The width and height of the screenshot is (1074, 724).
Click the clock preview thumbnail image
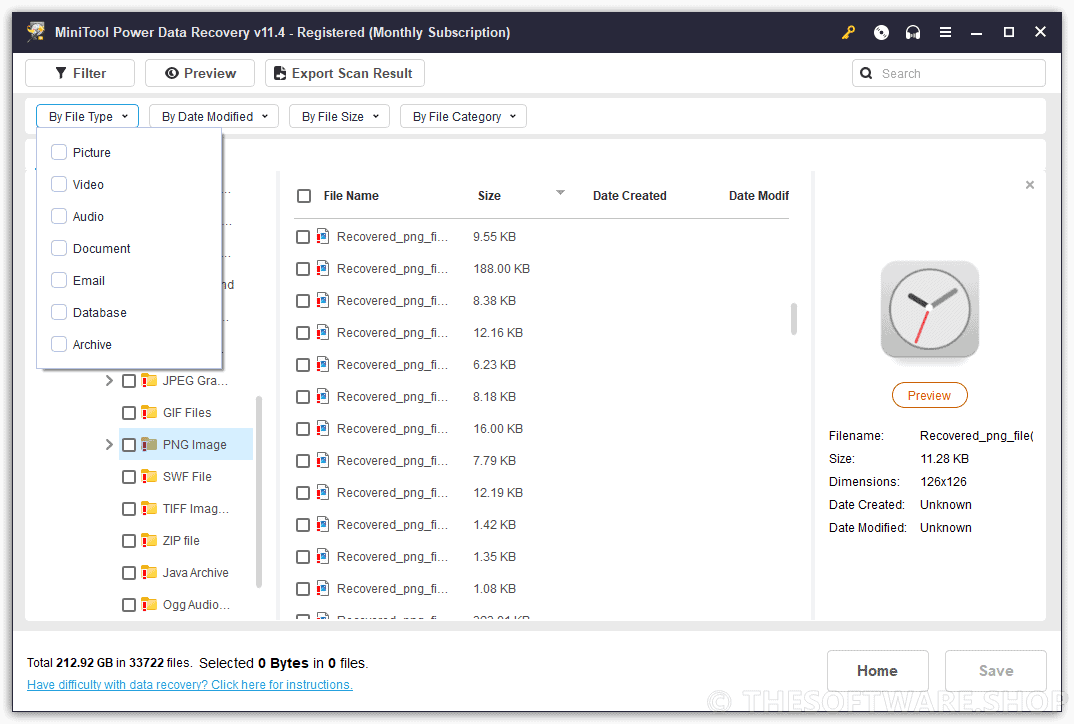click(929, 310)
